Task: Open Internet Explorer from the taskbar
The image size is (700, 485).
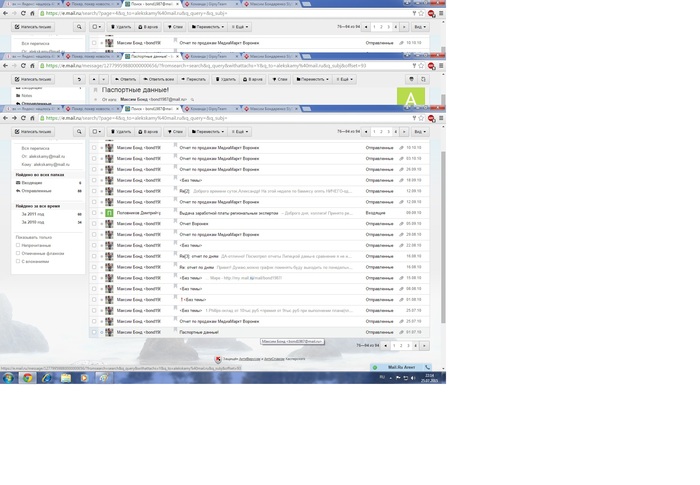Action: [46, 378]
